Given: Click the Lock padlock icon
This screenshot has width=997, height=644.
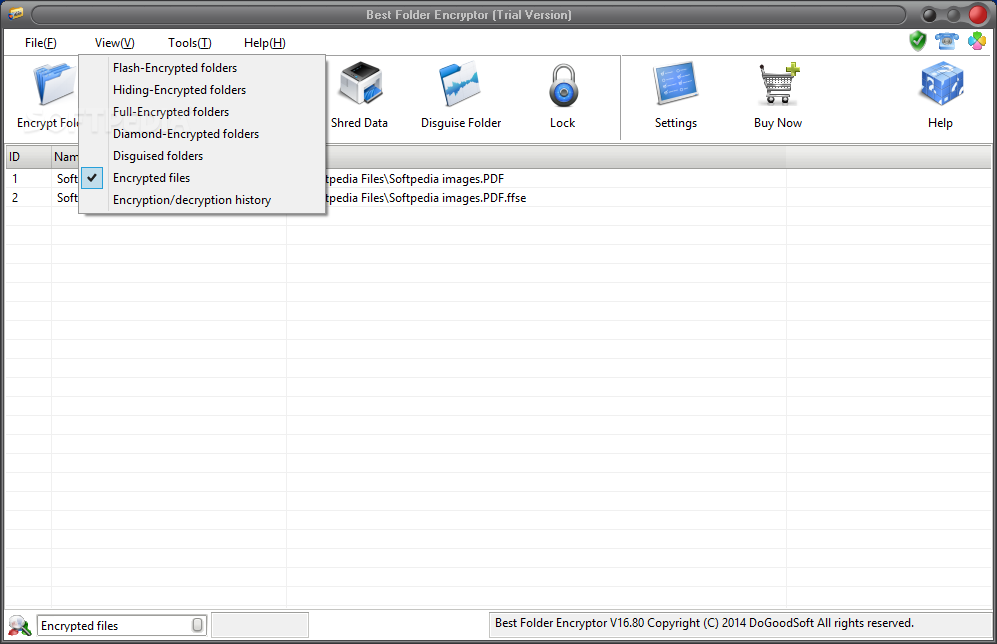Looking at the screenshot, I should 563,85.
